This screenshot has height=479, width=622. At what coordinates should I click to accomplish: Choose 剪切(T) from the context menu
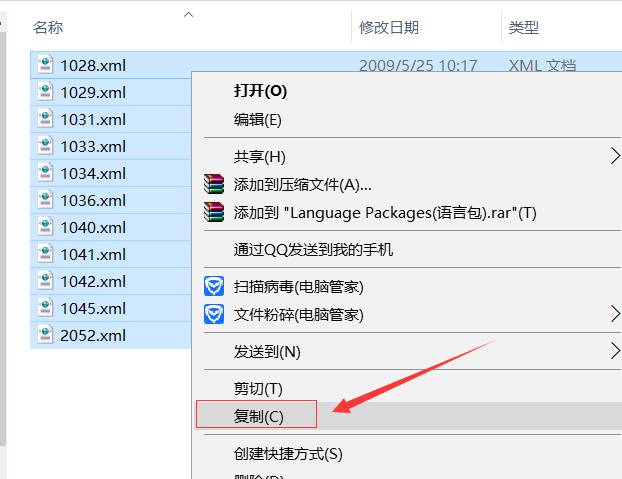(x=258, y=388)
